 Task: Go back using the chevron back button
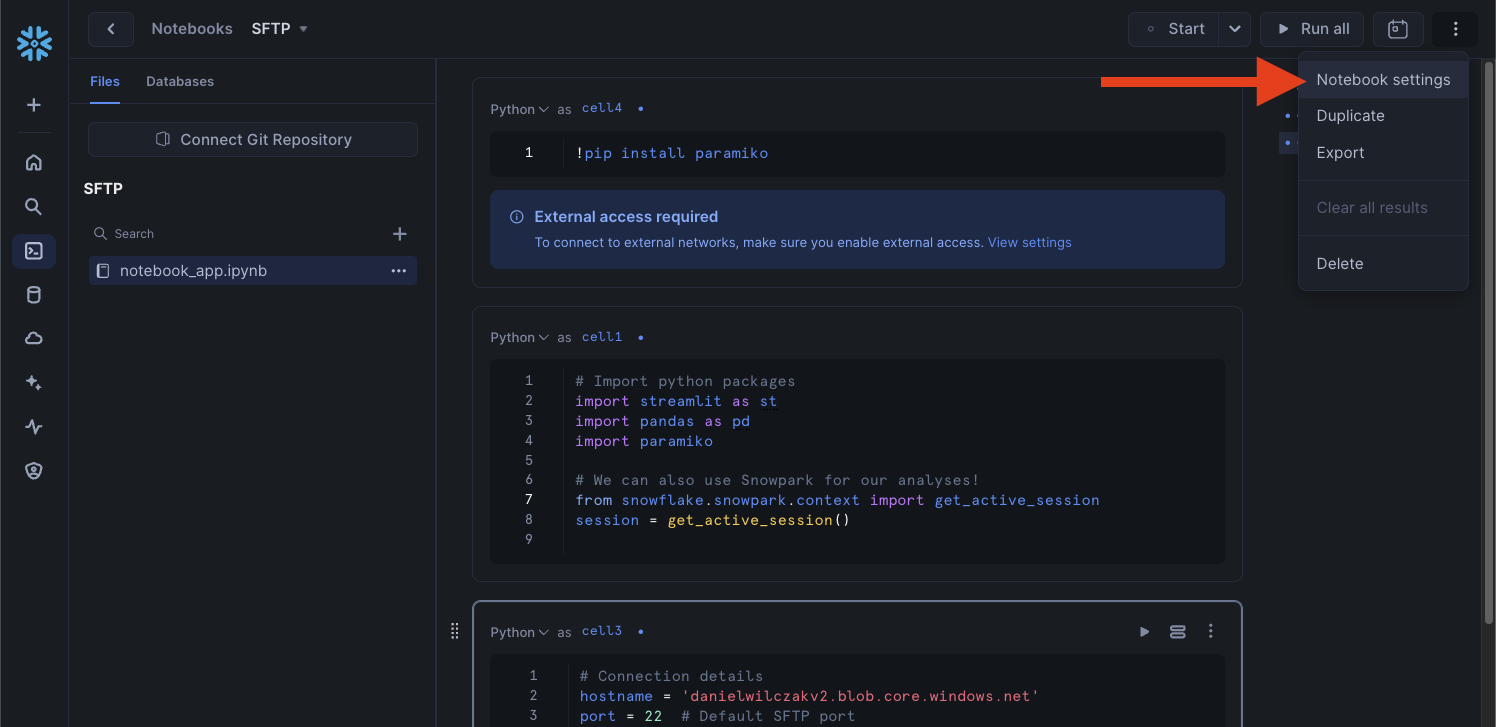pyautogui.click(x=111, y=29)
